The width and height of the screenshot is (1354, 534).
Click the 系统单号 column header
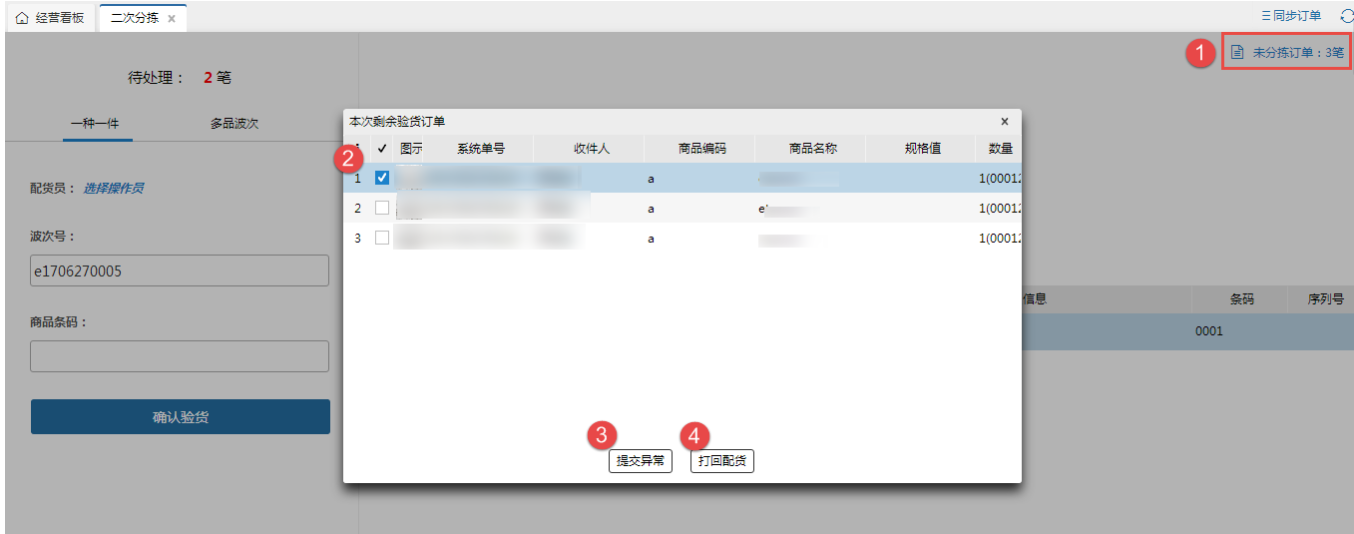(x=481, y=148)
